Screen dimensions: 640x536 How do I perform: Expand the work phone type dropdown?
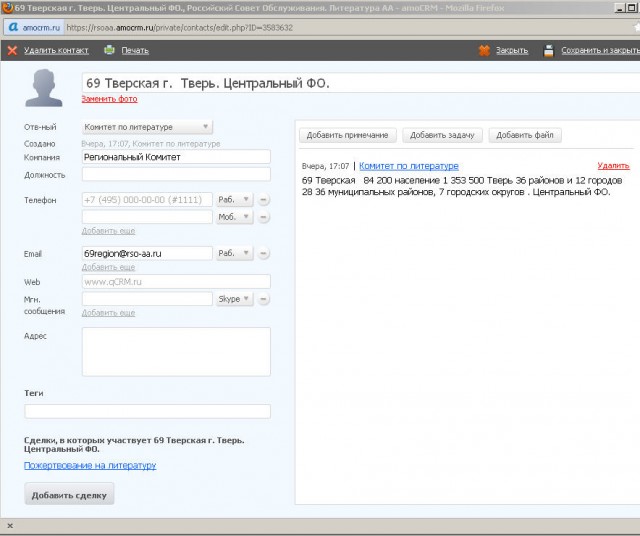click(234, 200)
